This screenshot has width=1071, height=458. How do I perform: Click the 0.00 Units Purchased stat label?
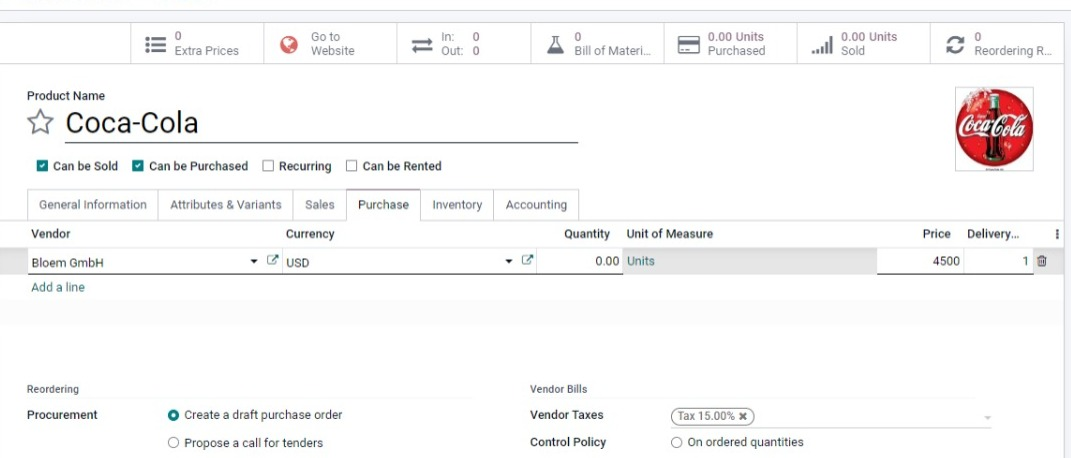pos(736,44)
